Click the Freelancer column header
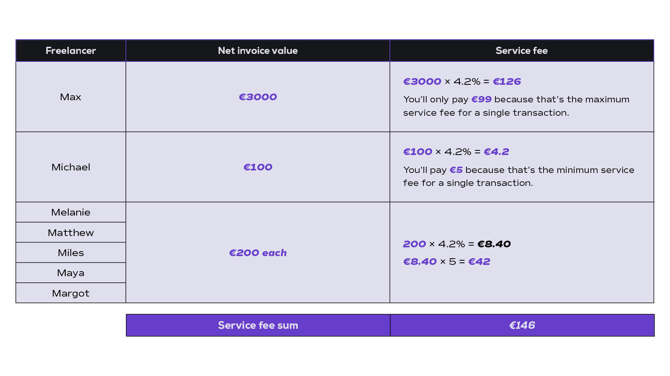670x376 pixels. pos(71,50)
